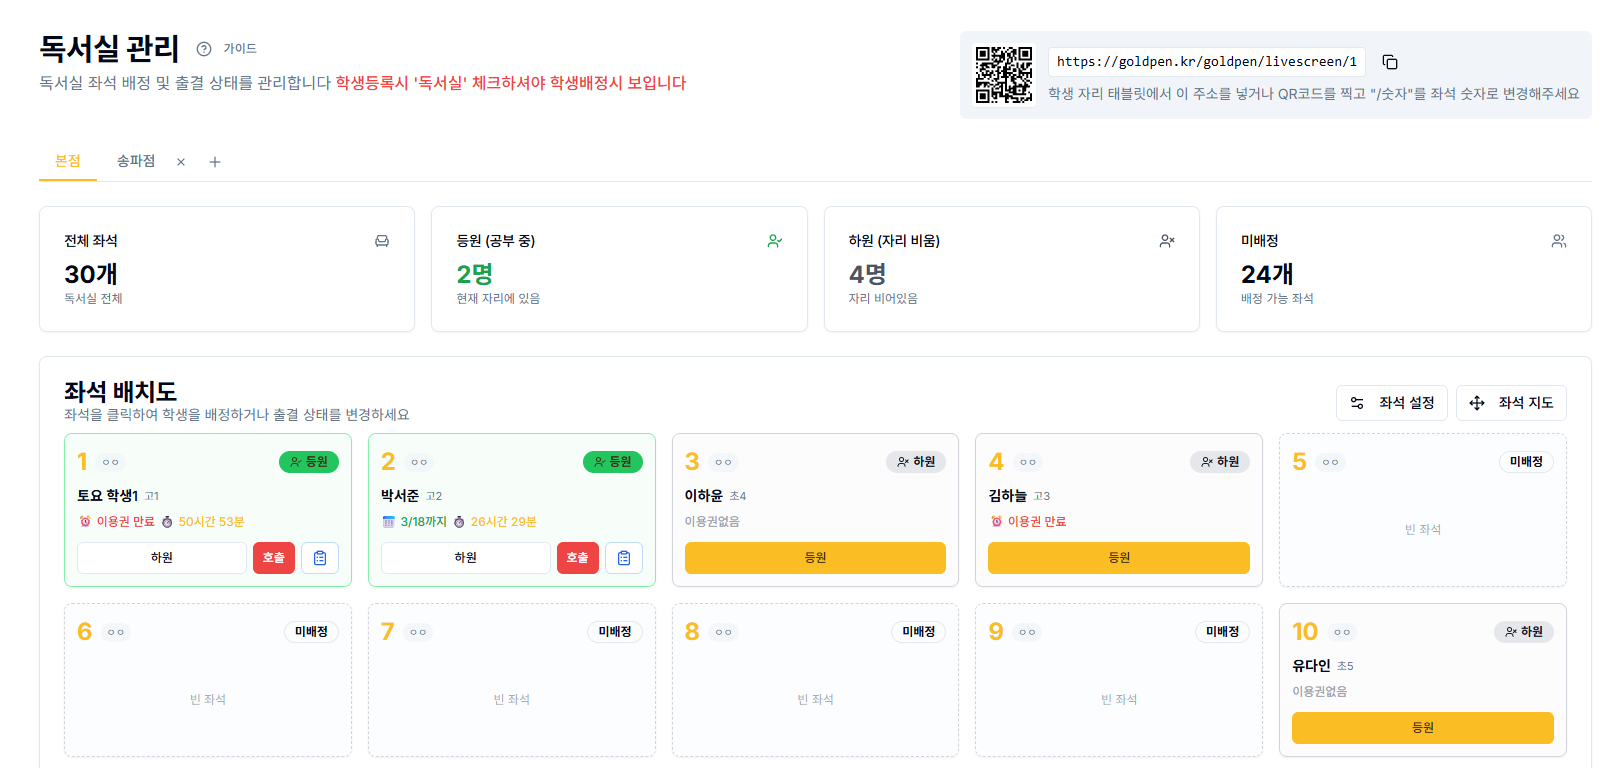Open the clipboard record icon for seat 2
The width and height of the screenshot is (1624, 768).
[x=624, y=558]
